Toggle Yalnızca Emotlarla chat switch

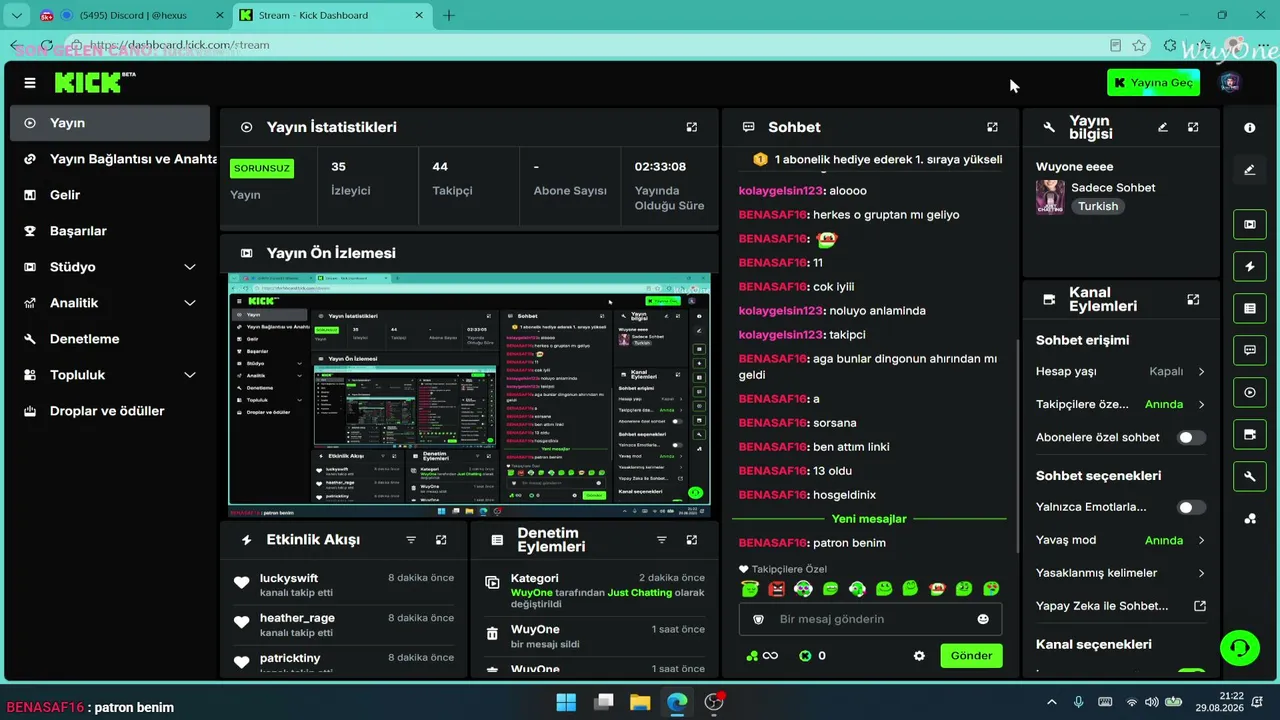click(x=1191, y=507)
